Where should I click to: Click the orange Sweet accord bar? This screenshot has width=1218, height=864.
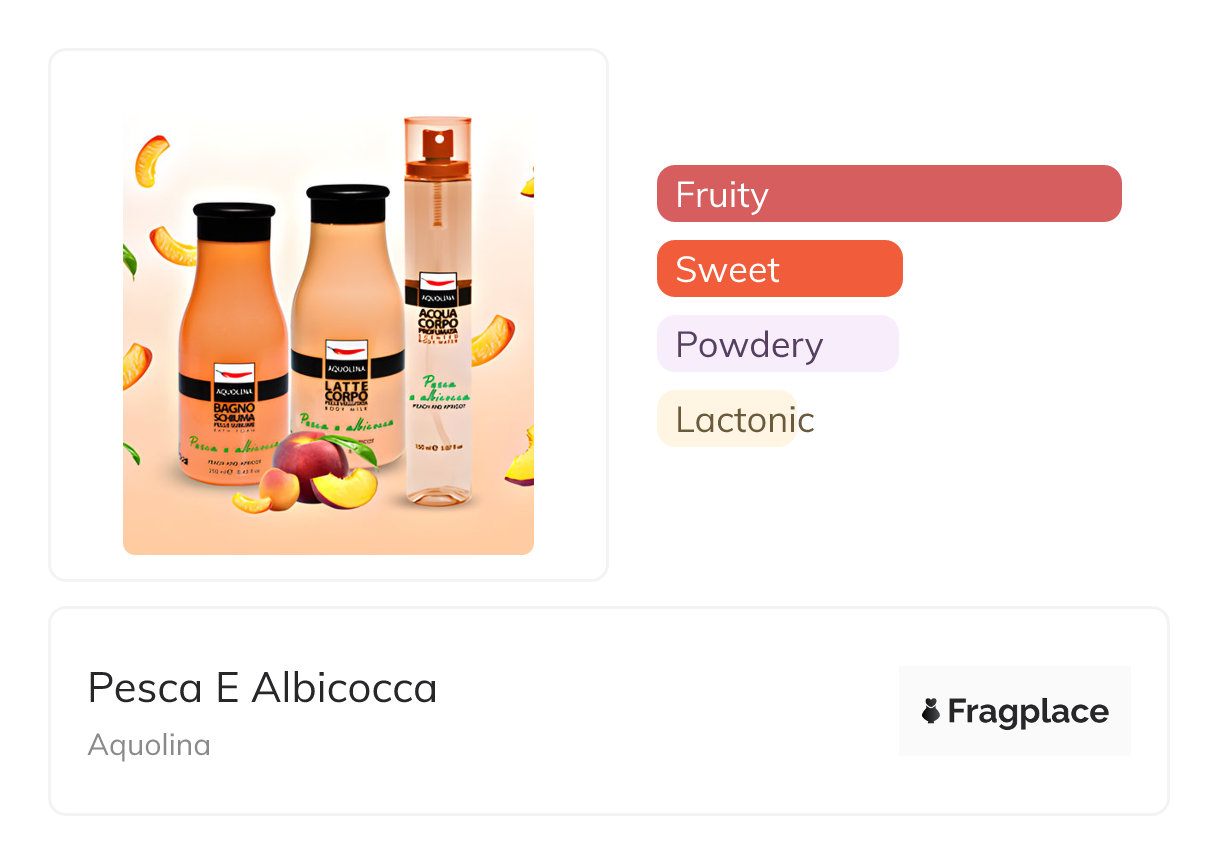coord(779,268)
